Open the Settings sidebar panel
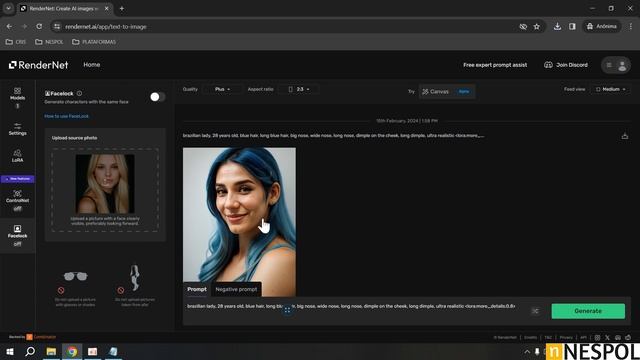640x360 pixels. pyautogui.click(x=17, y=129)
